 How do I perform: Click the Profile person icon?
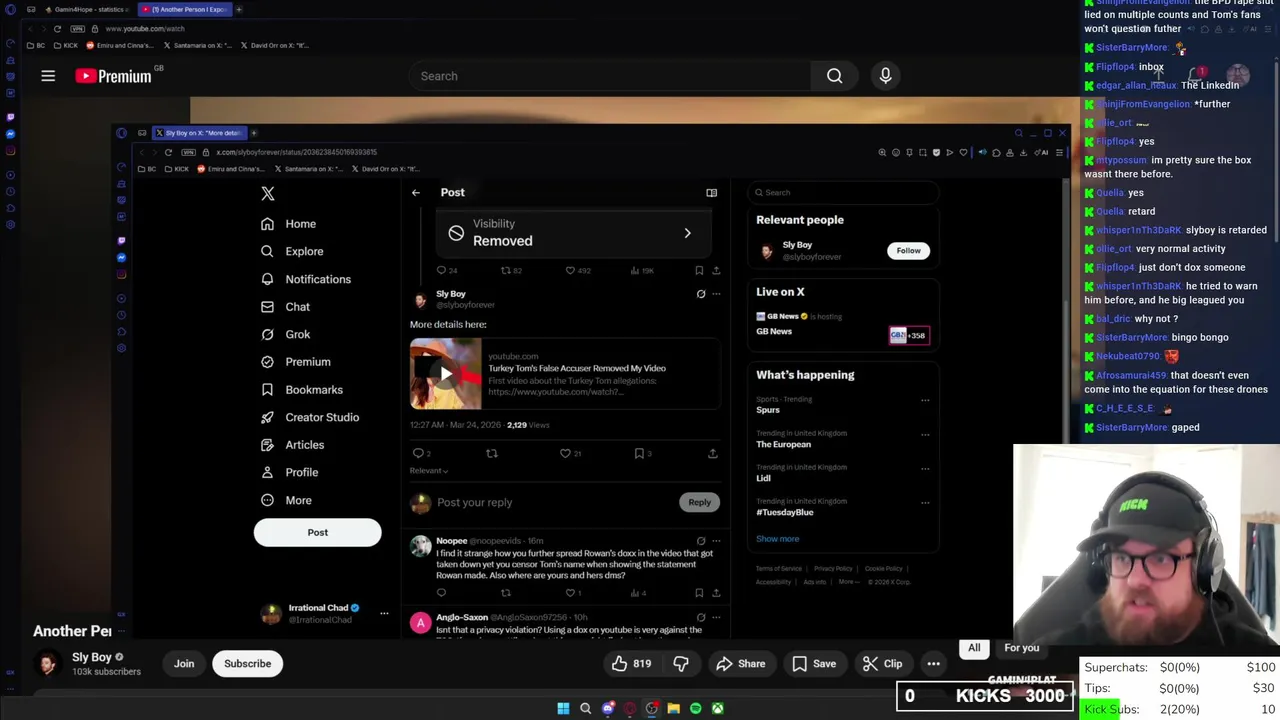click(267, 472)
